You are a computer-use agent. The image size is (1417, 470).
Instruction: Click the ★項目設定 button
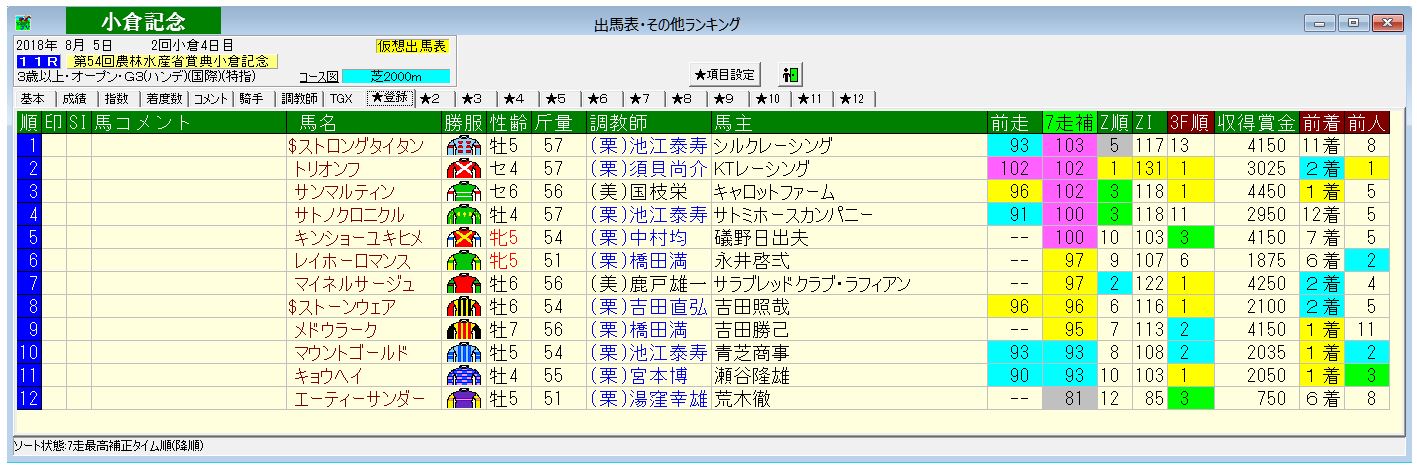(725, 74)
